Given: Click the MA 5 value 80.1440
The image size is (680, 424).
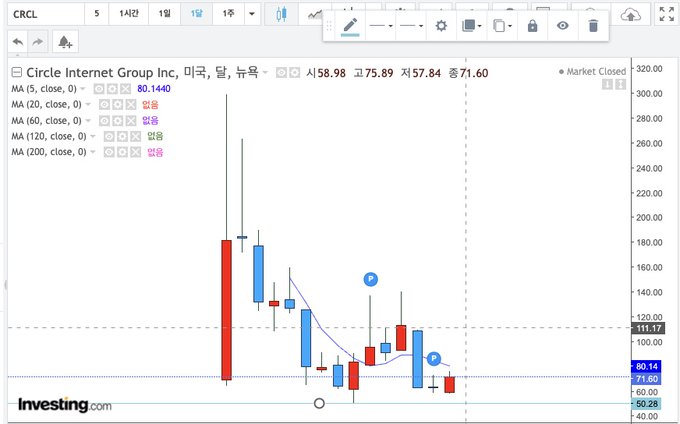Looking at the screenshot, I should (x=154, y=89).
